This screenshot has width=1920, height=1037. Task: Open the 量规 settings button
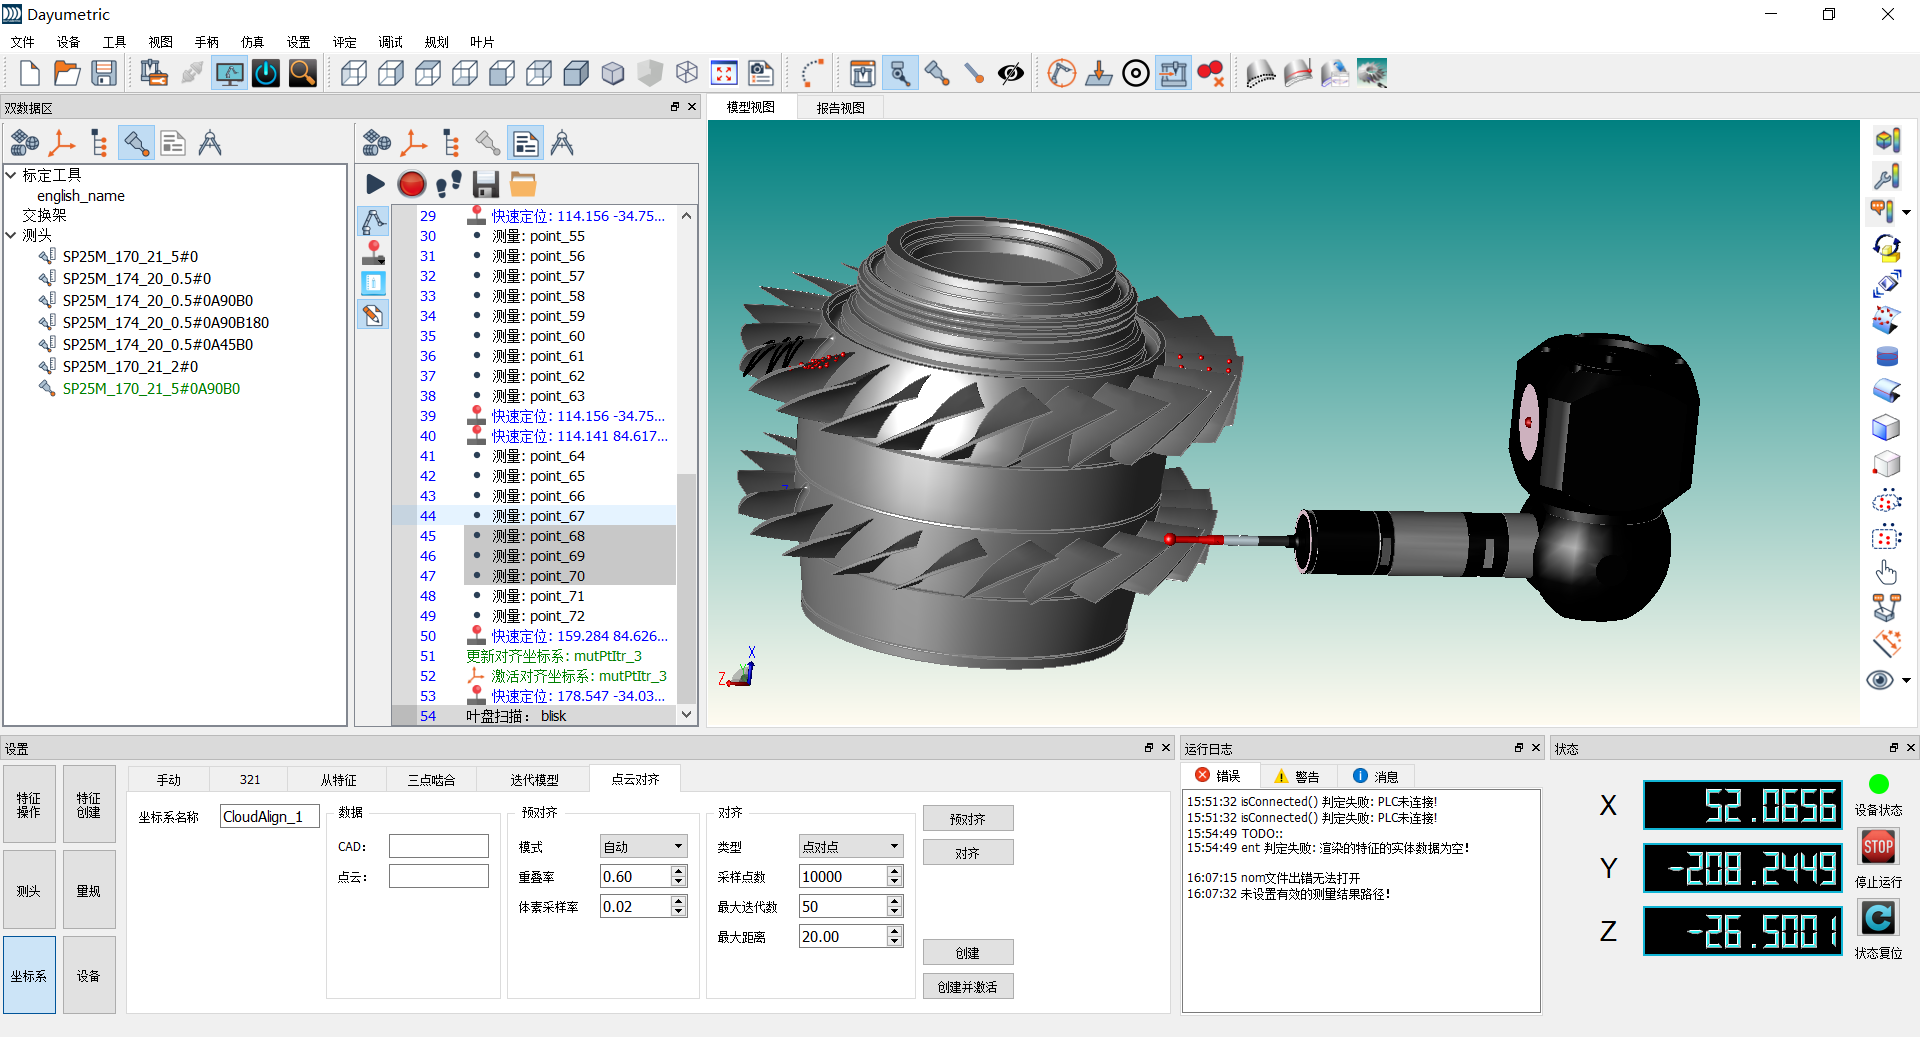pyautogui.click(x=89, y=890)
